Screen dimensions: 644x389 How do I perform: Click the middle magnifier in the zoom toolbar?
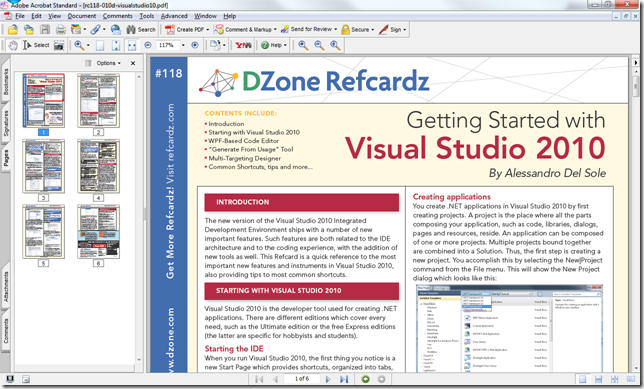coord(319,45)
